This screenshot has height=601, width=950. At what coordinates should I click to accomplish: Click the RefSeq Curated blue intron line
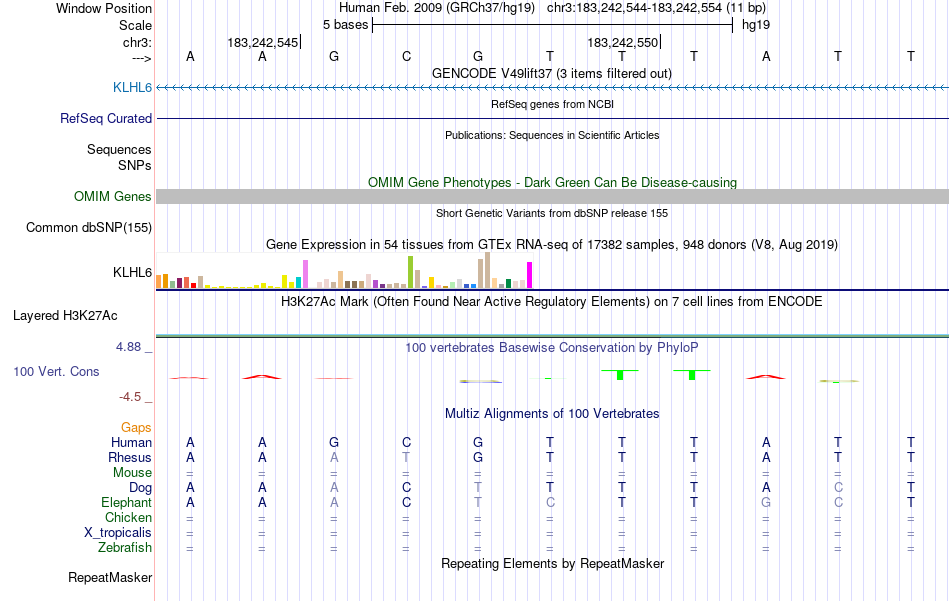[552, 118]
